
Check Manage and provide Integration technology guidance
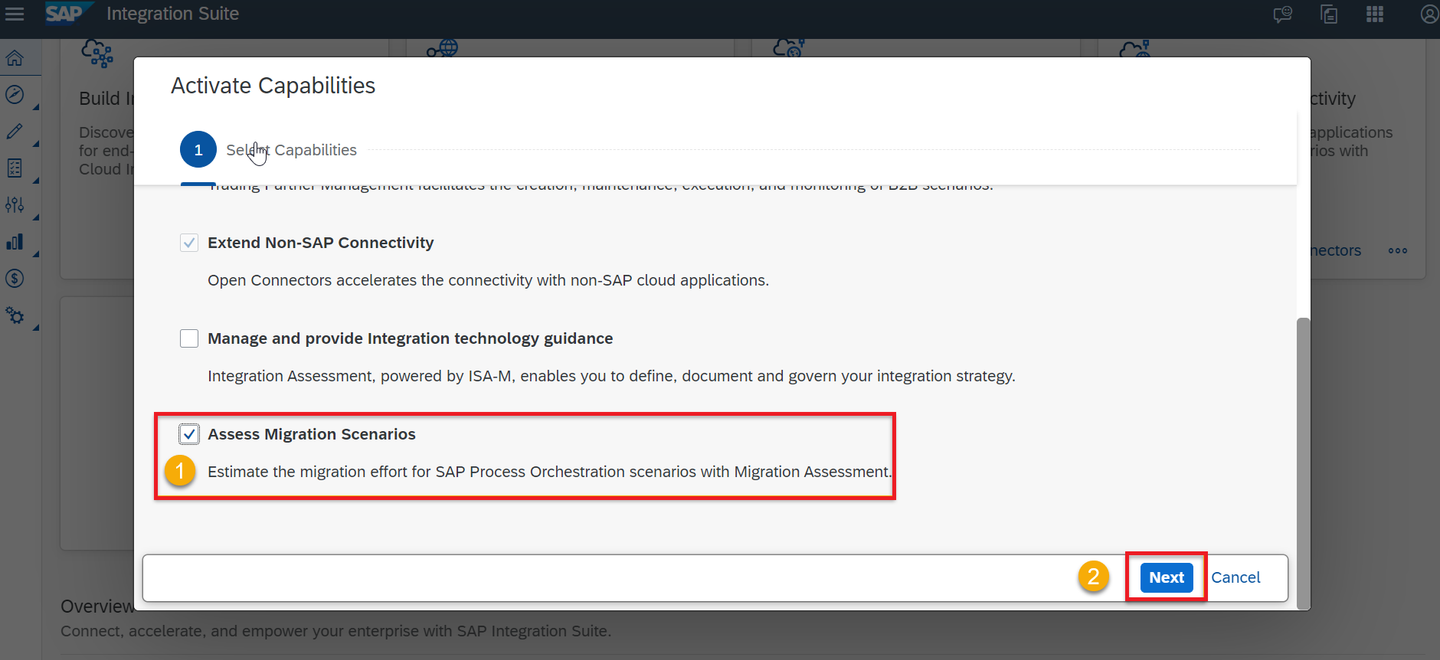click(189, 339)
